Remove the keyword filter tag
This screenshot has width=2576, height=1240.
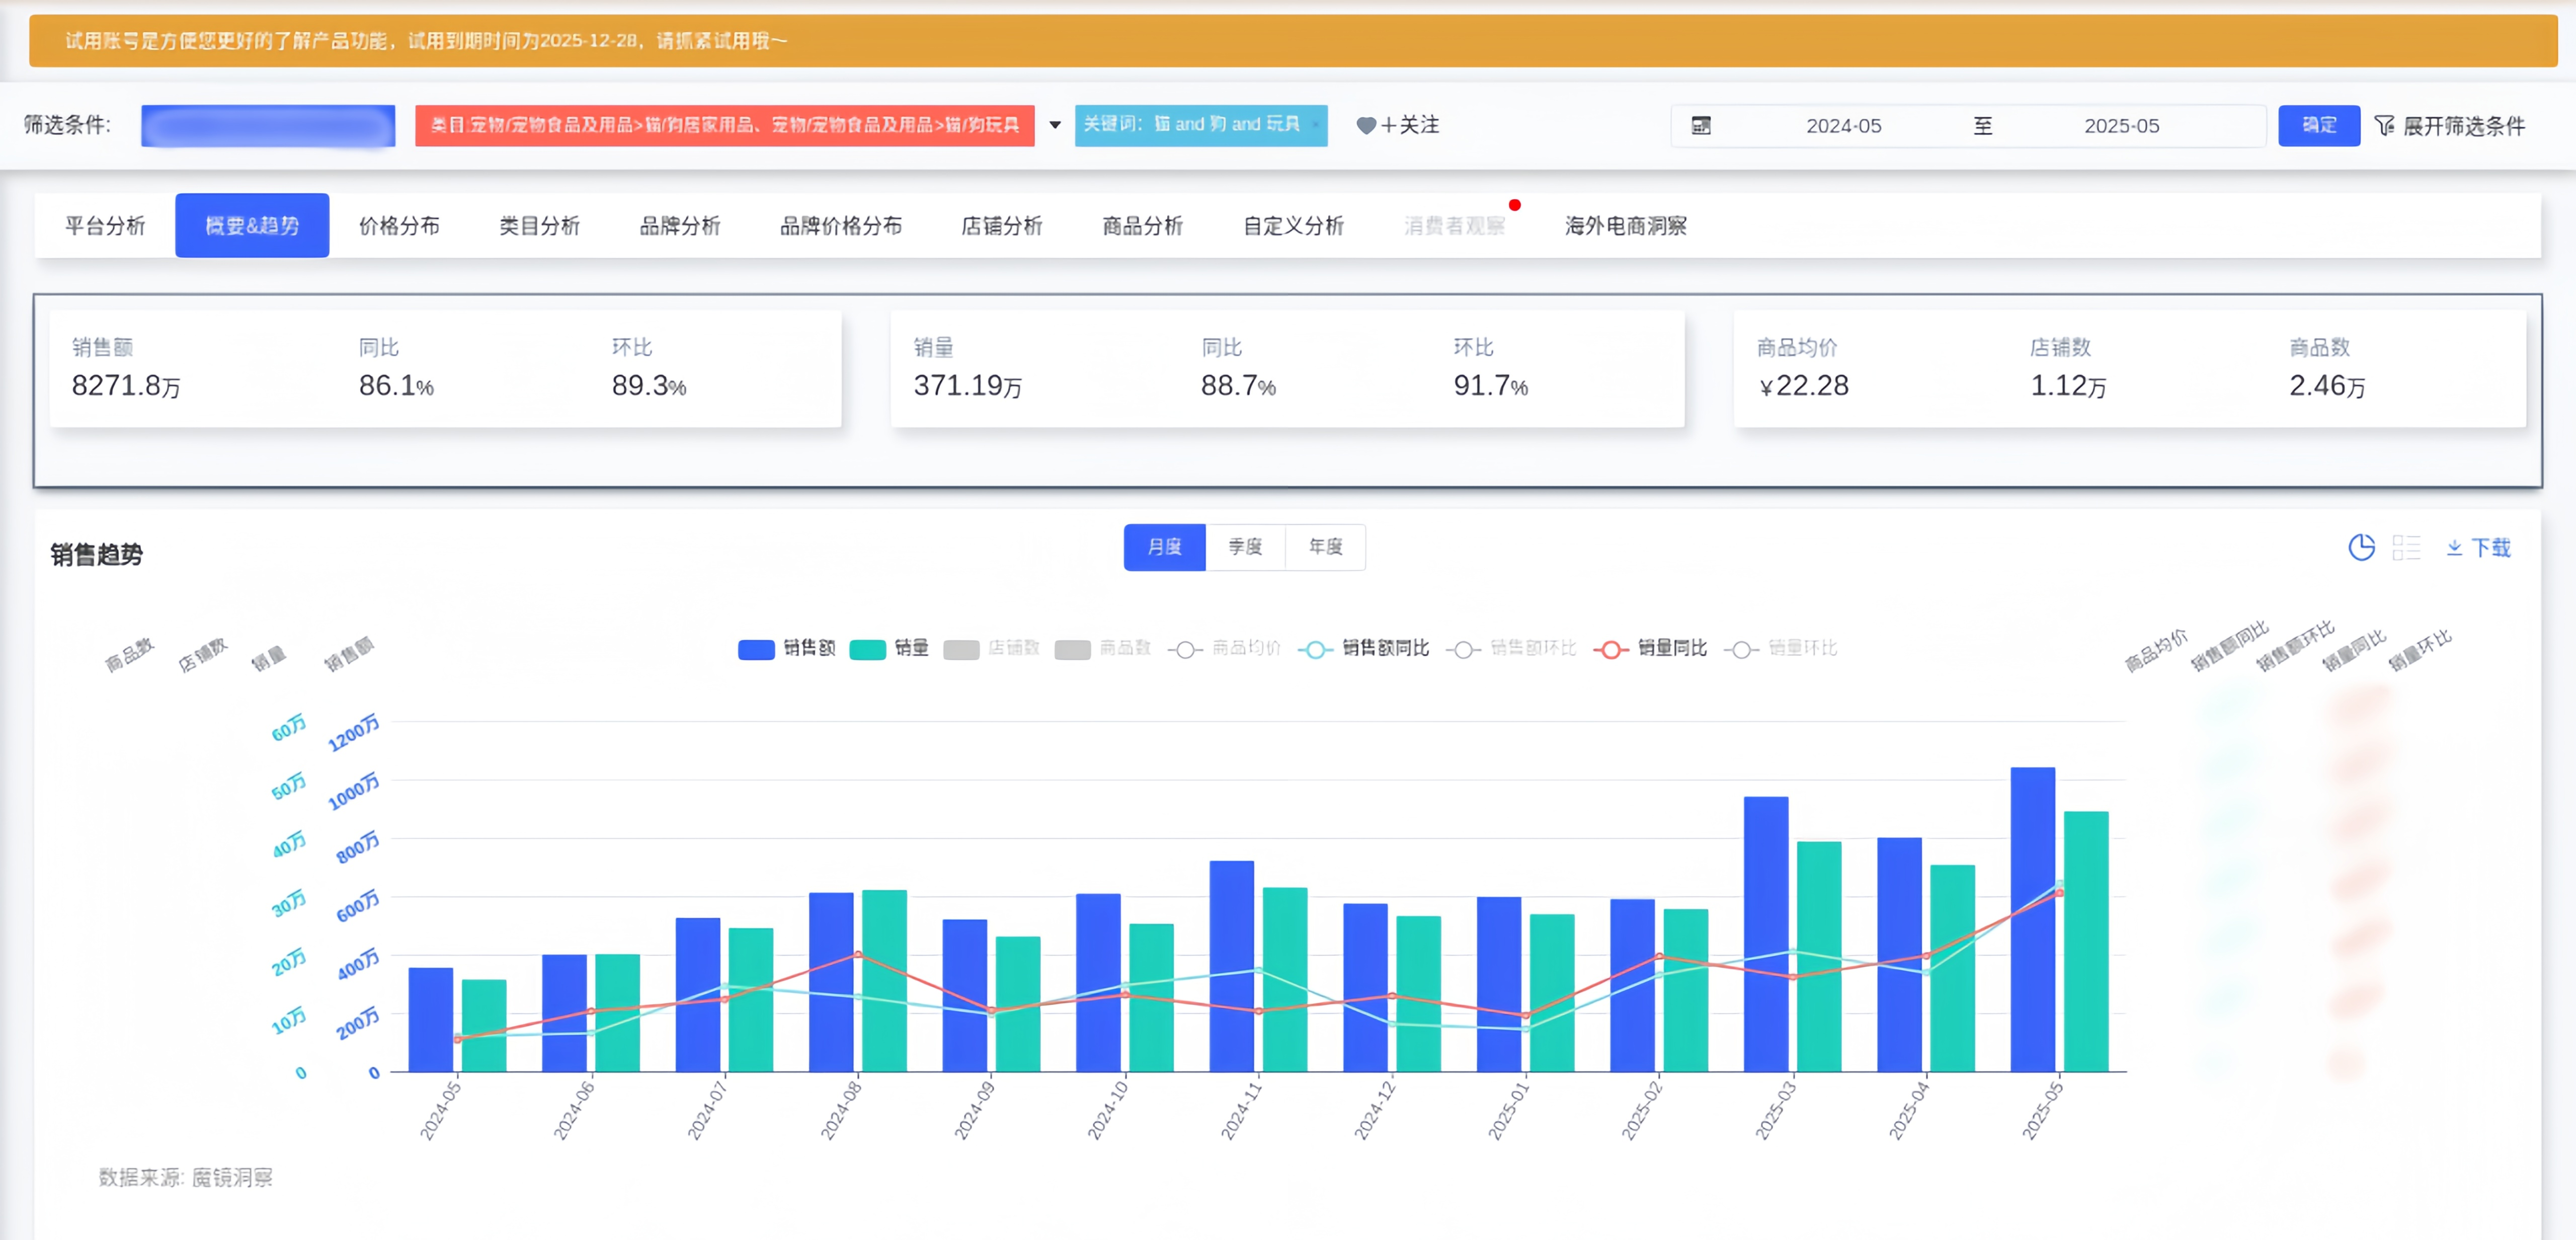[x=1316, y=125]
